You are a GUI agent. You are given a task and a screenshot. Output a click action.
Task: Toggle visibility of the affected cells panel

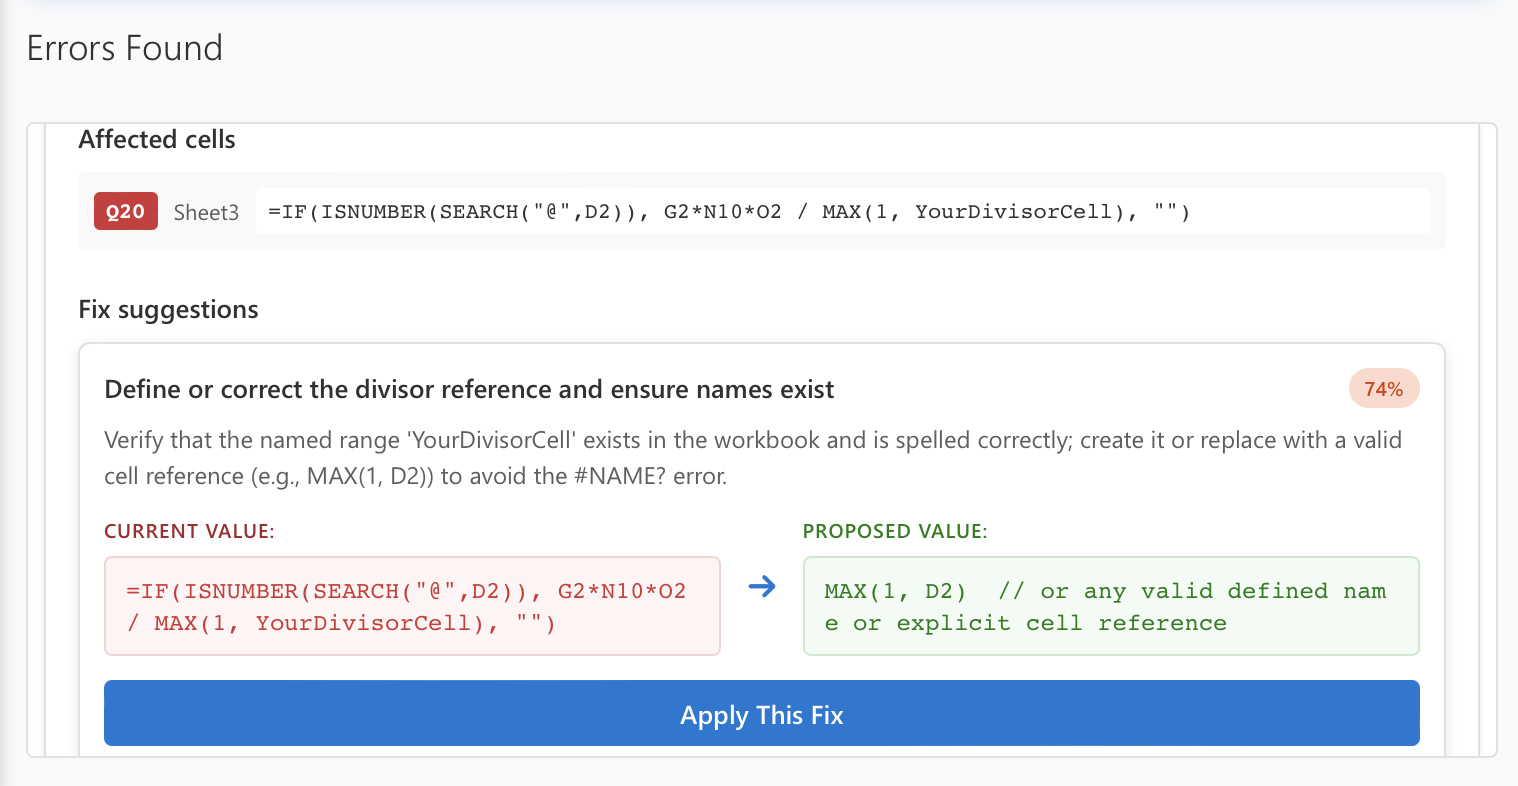pyautogui.click(x=156, y=140)
